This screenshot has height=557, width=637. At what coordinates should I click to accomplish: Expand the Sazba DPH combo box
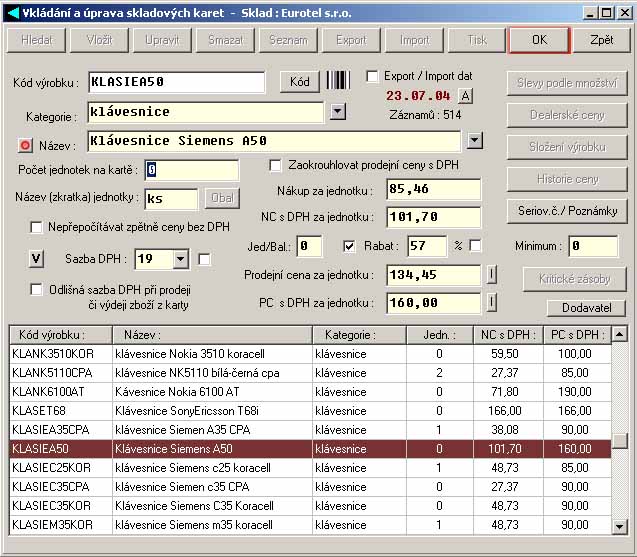pyautogui.click(x=181, y=259)
